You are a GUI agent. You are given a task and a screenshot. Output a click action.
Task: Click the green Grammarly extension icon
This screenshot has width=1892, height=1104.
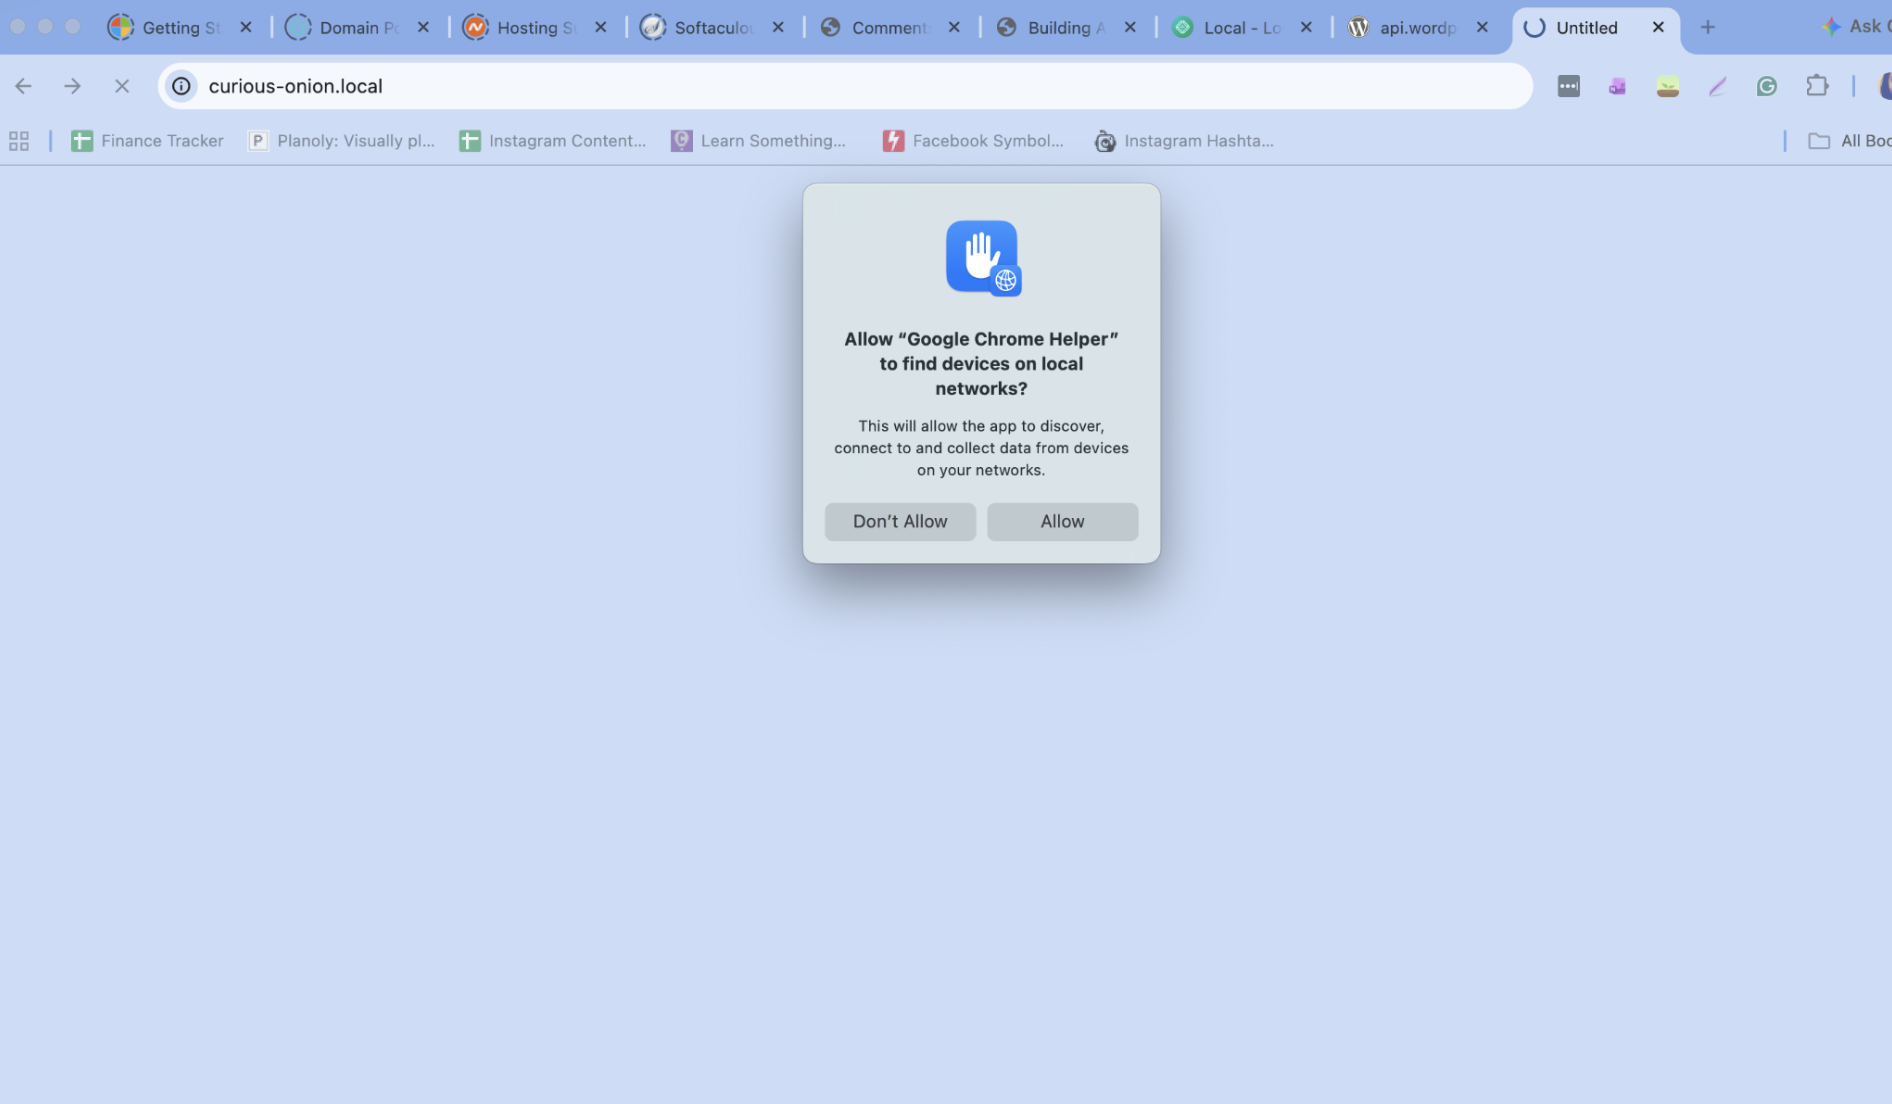coord(1767,87)
